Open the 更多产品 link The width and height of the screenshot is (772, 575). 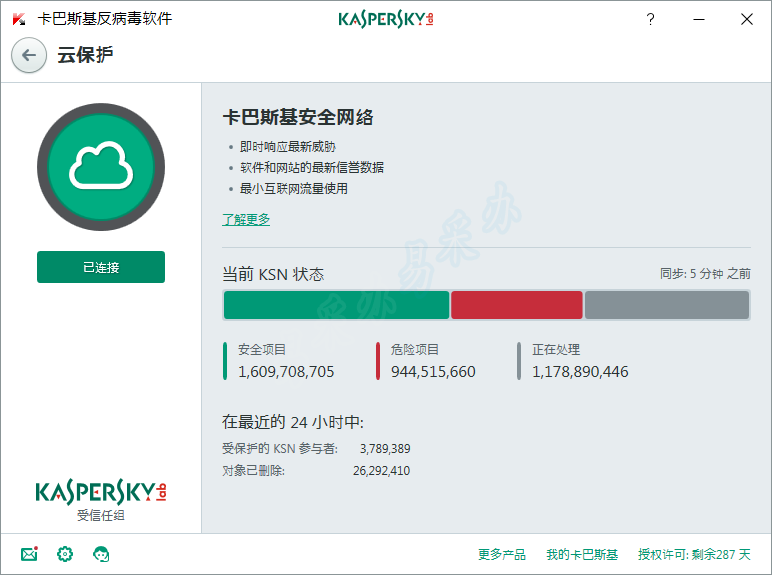tap(502, 554)
